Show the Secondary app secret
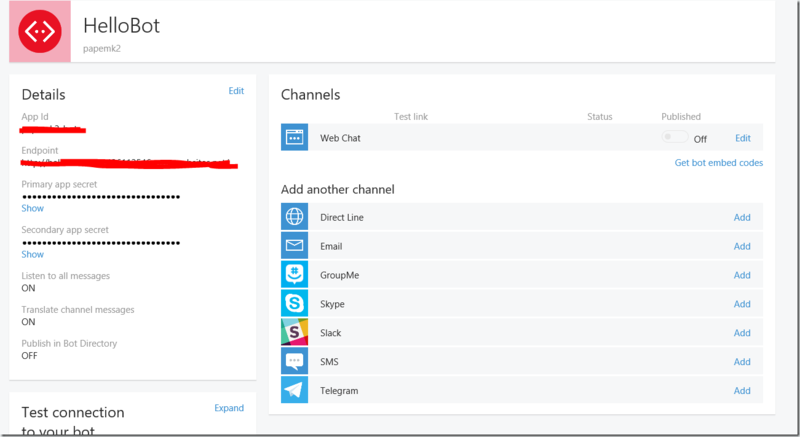The height and width of the screenshot is (437, 800). pos(33,254)
